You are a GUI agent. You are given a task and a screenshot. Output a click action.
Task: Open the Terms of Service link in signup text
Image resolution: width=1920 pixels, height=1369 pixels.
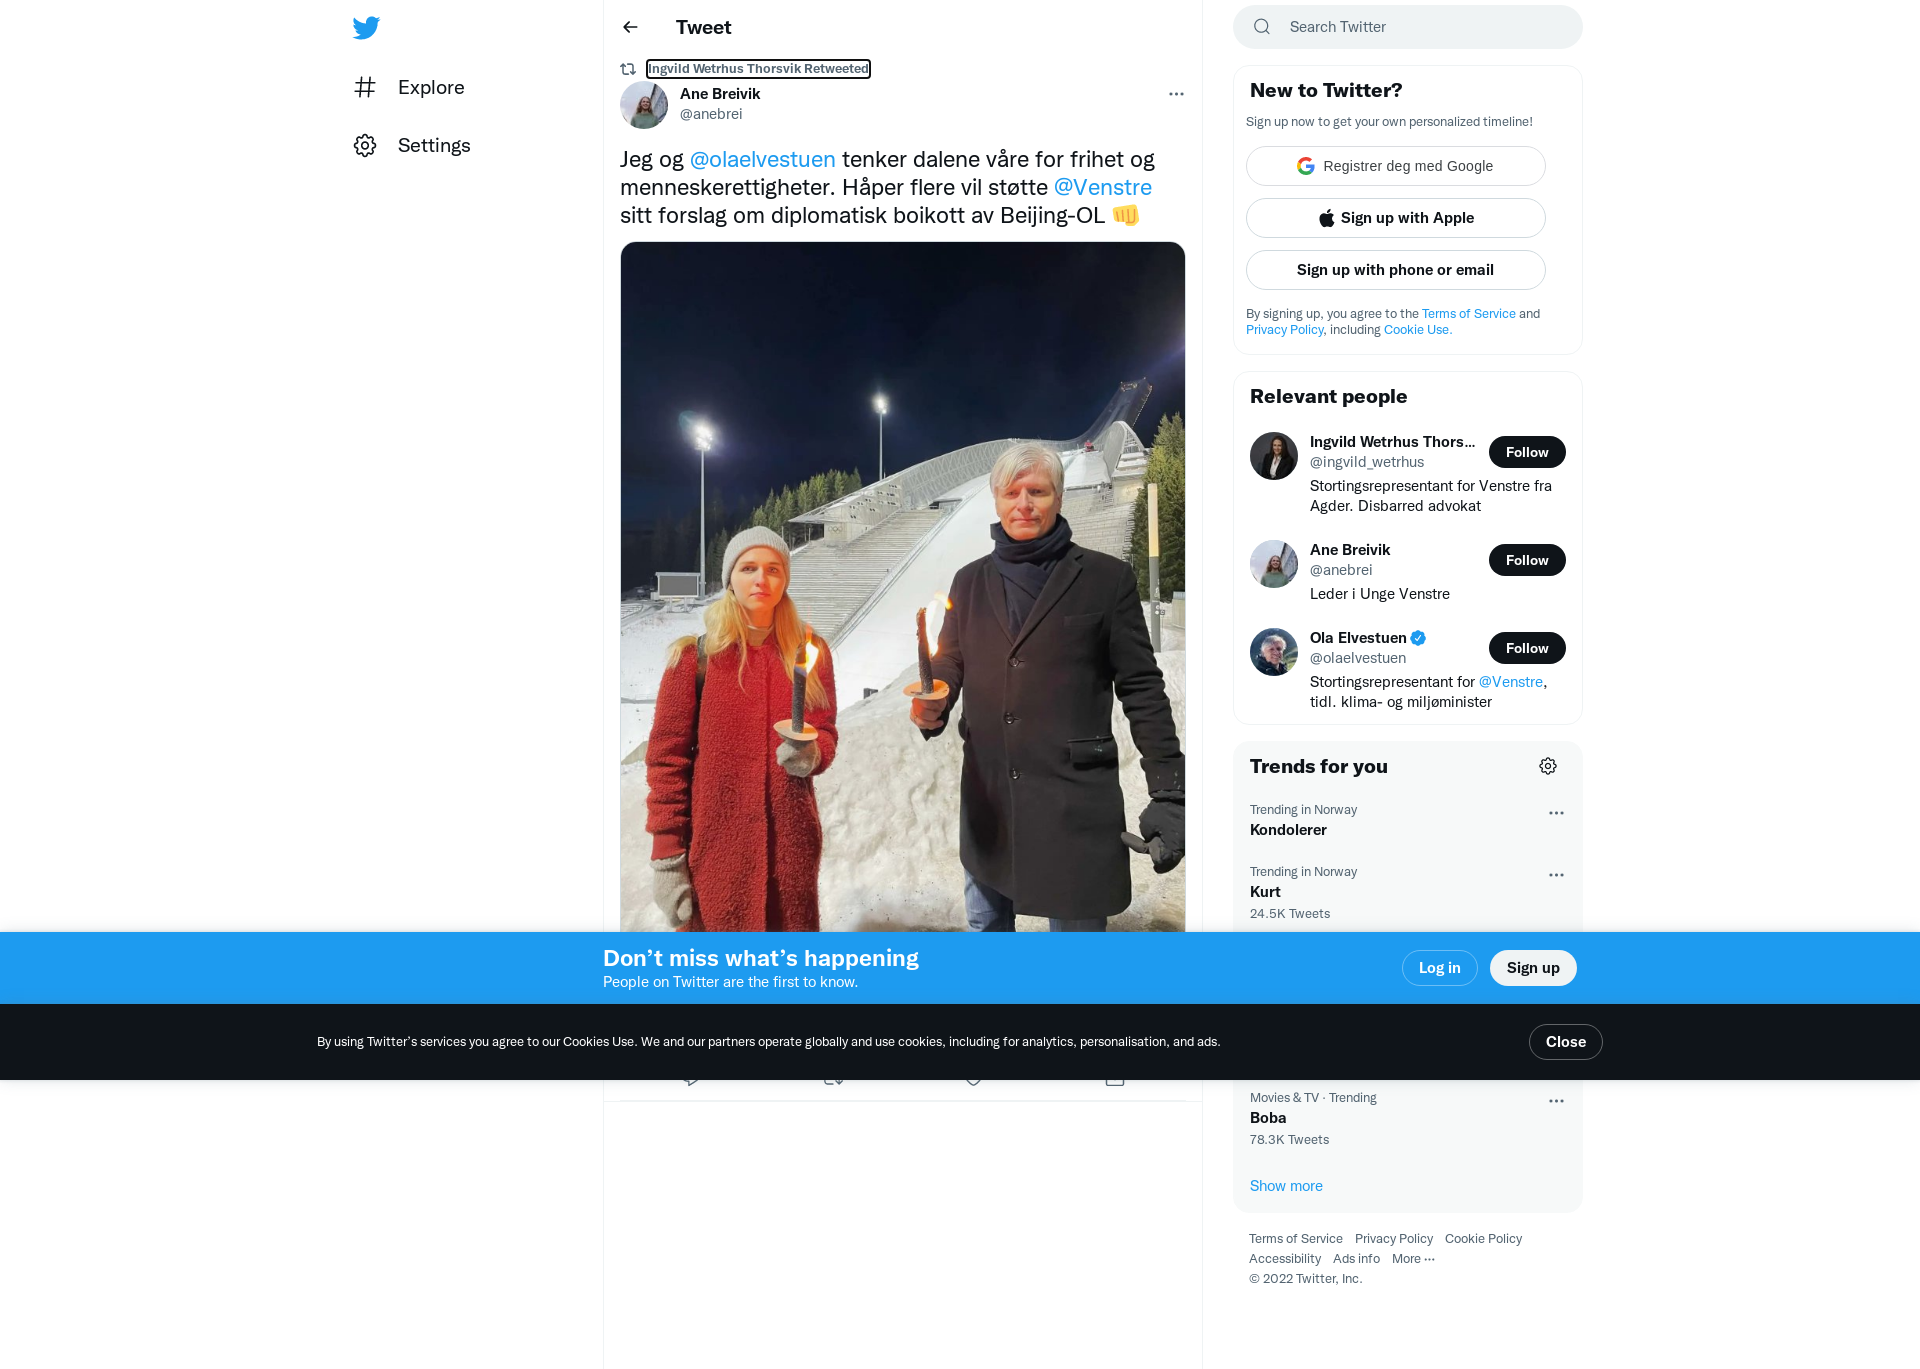pos(1469,314)
